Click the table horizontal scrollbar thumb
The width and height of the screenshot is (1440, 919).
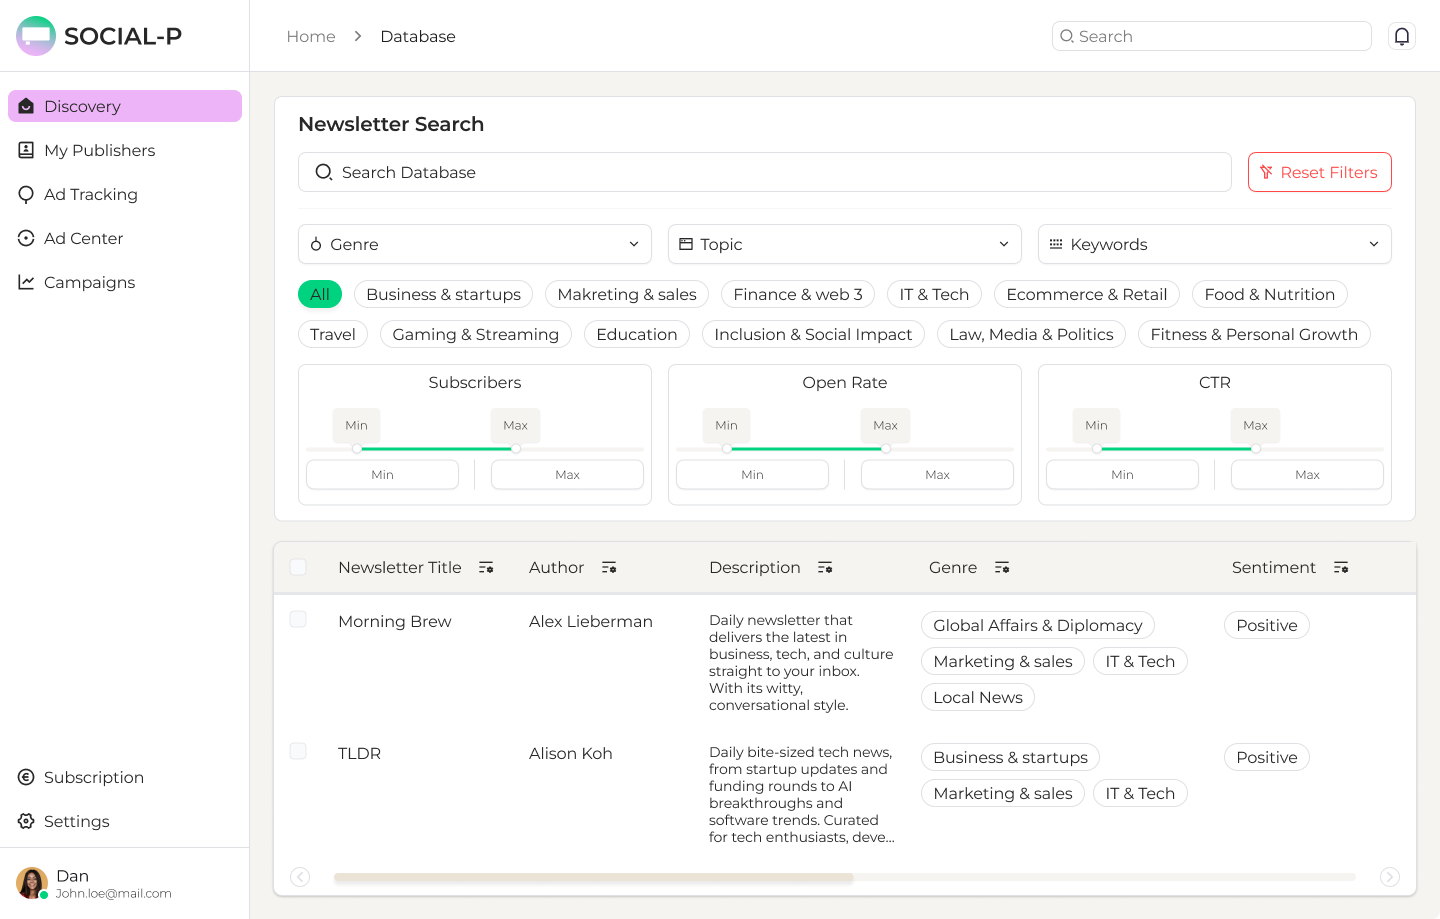point(593,877)
